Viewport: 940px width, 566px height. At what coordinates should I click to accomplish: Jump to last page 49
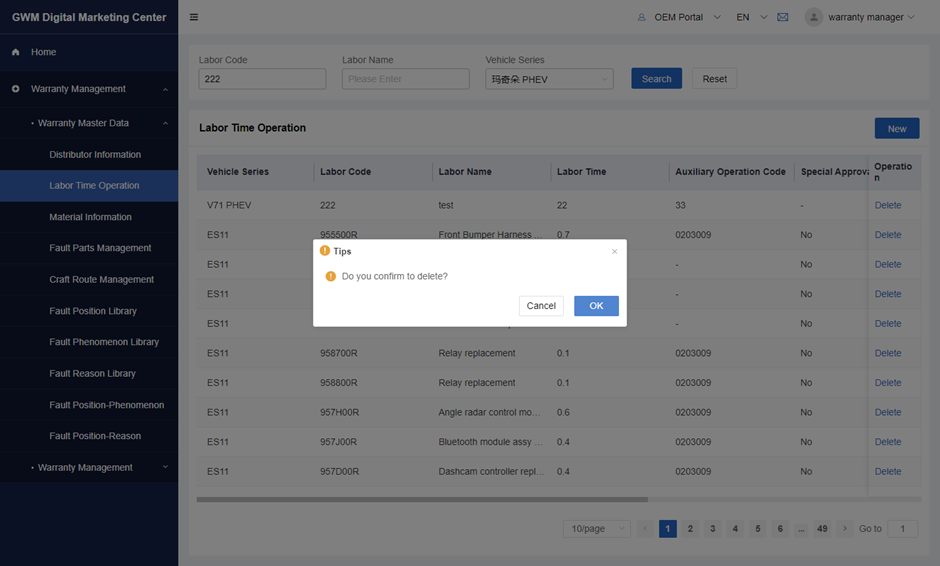pyautogui.click(x=822, y=528)
